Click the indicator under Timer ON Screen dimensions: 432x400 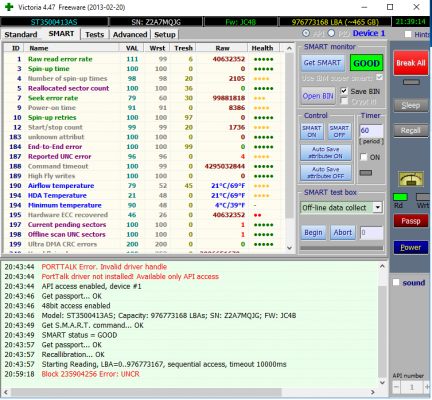click(x=366, y=173)
